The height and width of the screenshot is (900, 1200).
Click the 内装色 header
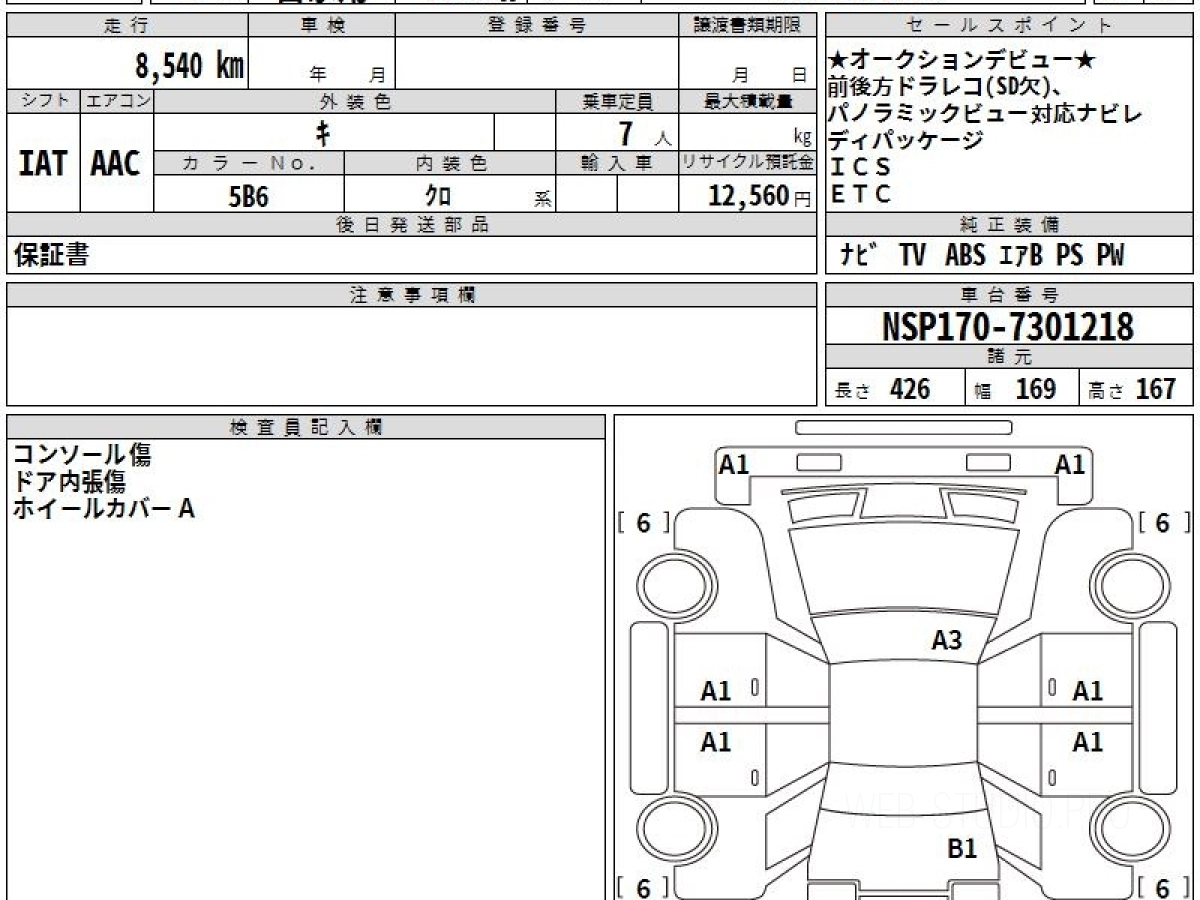click(450, 163)
